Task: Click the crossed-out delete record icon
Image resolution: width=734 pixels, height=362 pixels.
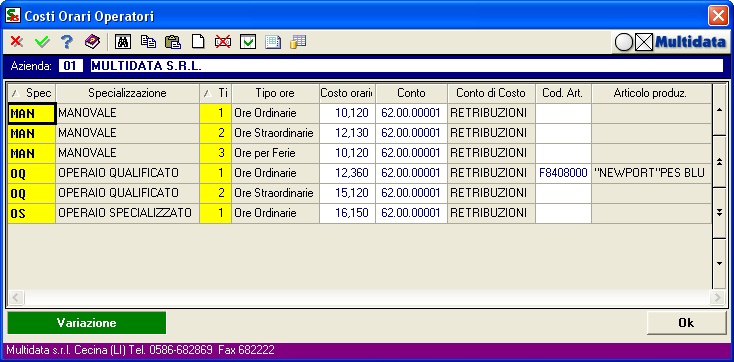Action: coord(223,42)
